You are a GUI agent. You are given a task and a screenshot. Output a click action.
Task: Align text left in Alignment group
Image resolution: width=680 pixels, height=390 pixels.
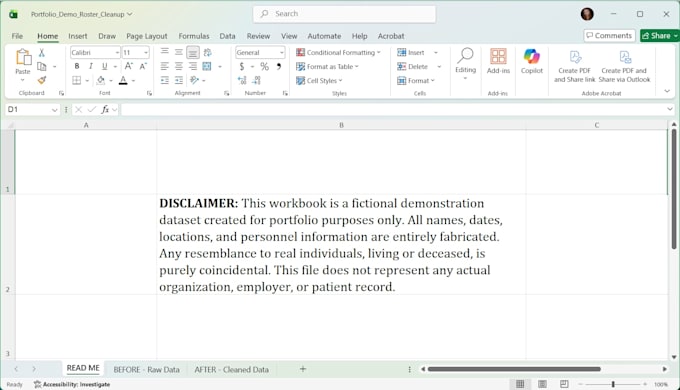(165, 66)
